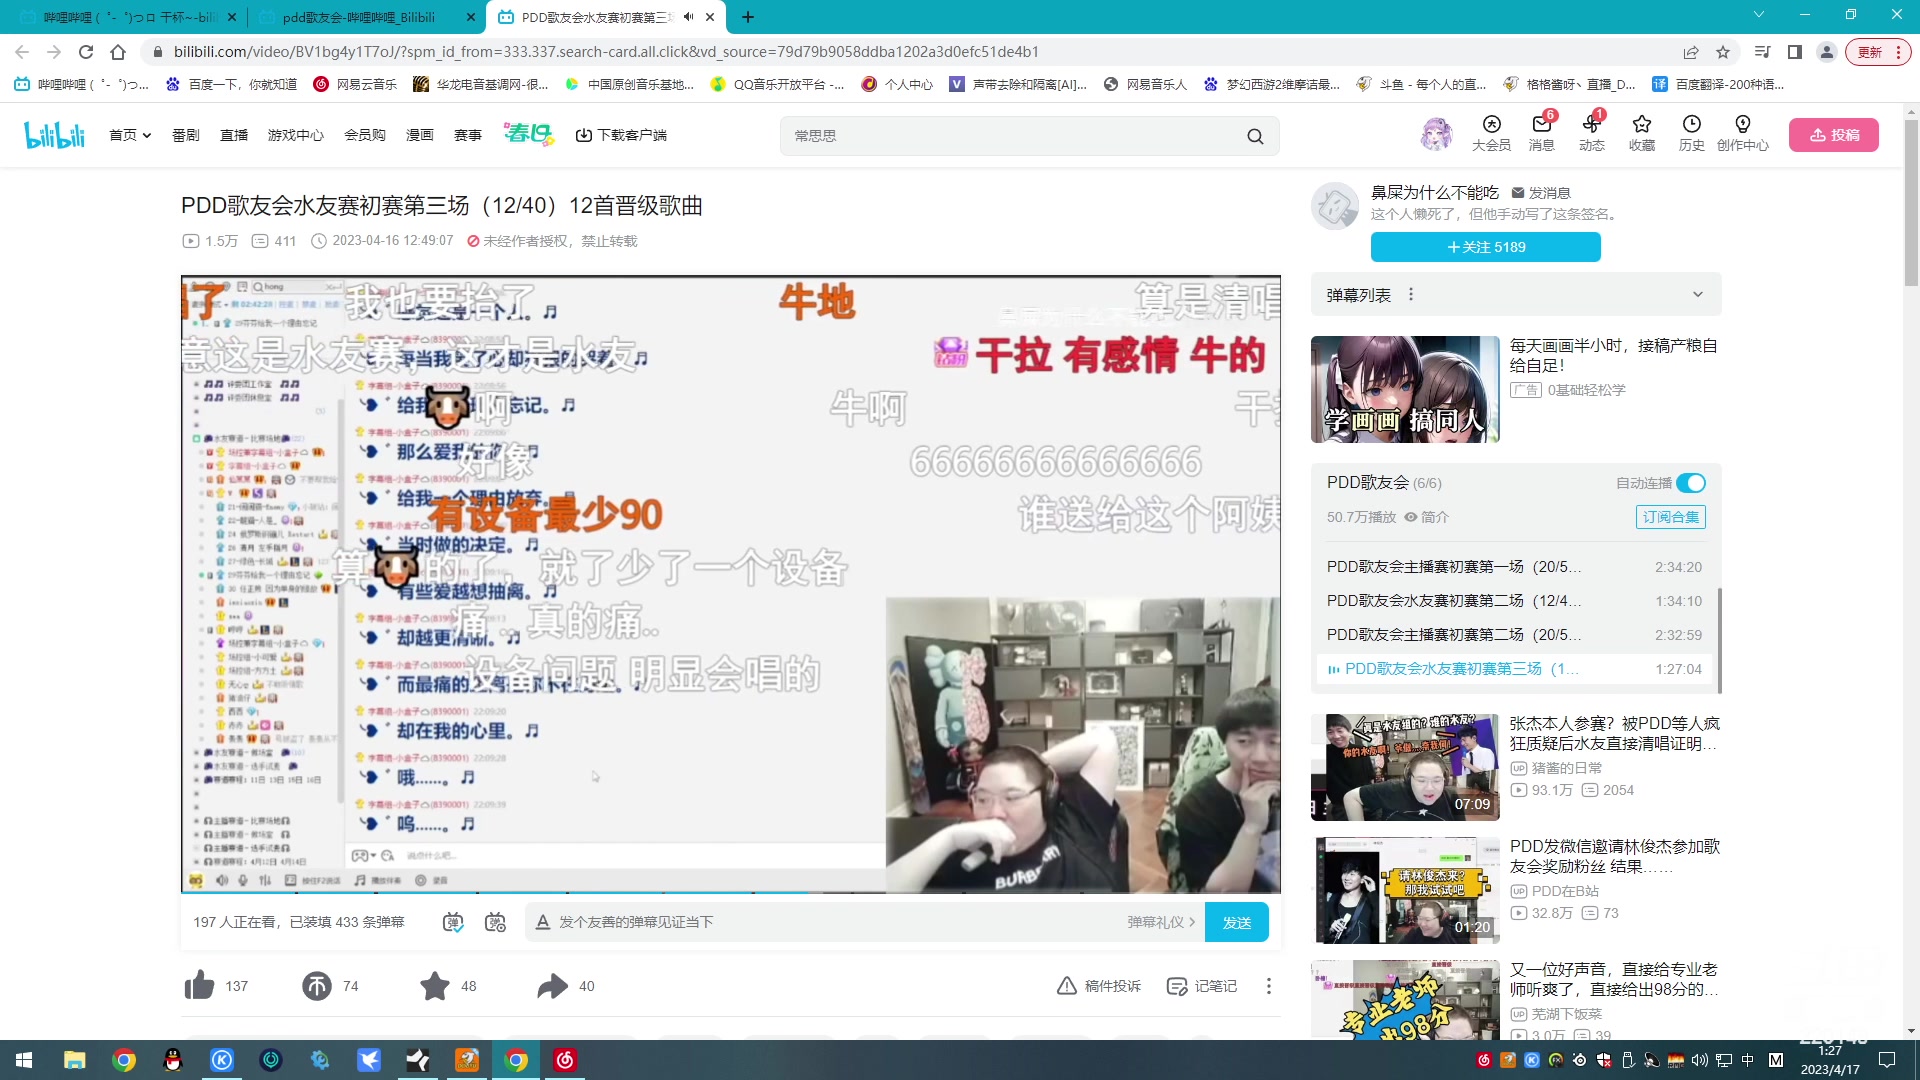Open the 创作中心 creator center icon
The width and height of the screenshot is (1920, 1080).
pyautogui.click(x=1742, y=133)
